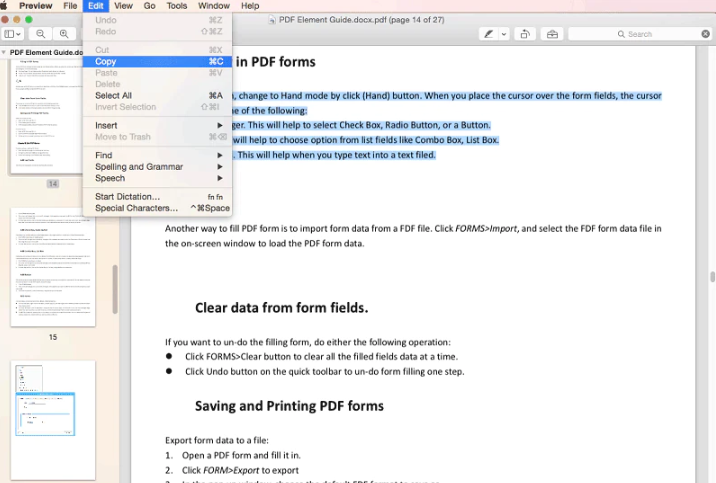Click the heading "Clear data from form fields."
This screenshot has height=483, width=716.
click(x=281, y=308)
